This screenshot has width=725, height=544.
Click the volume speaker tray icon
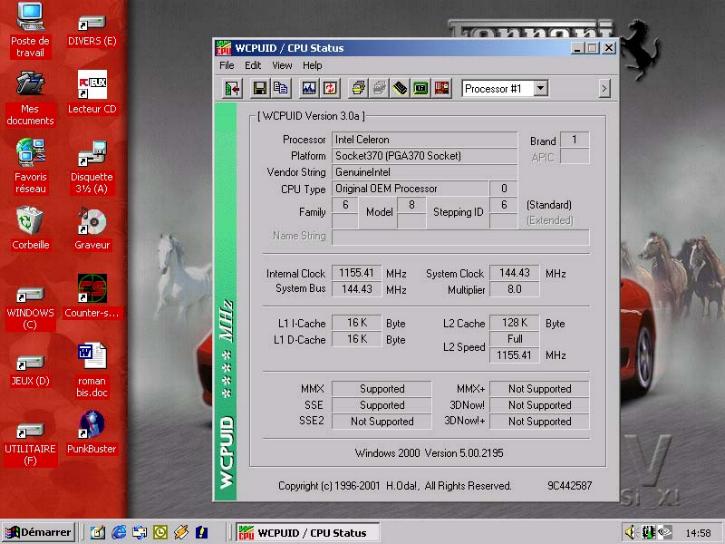631,533
